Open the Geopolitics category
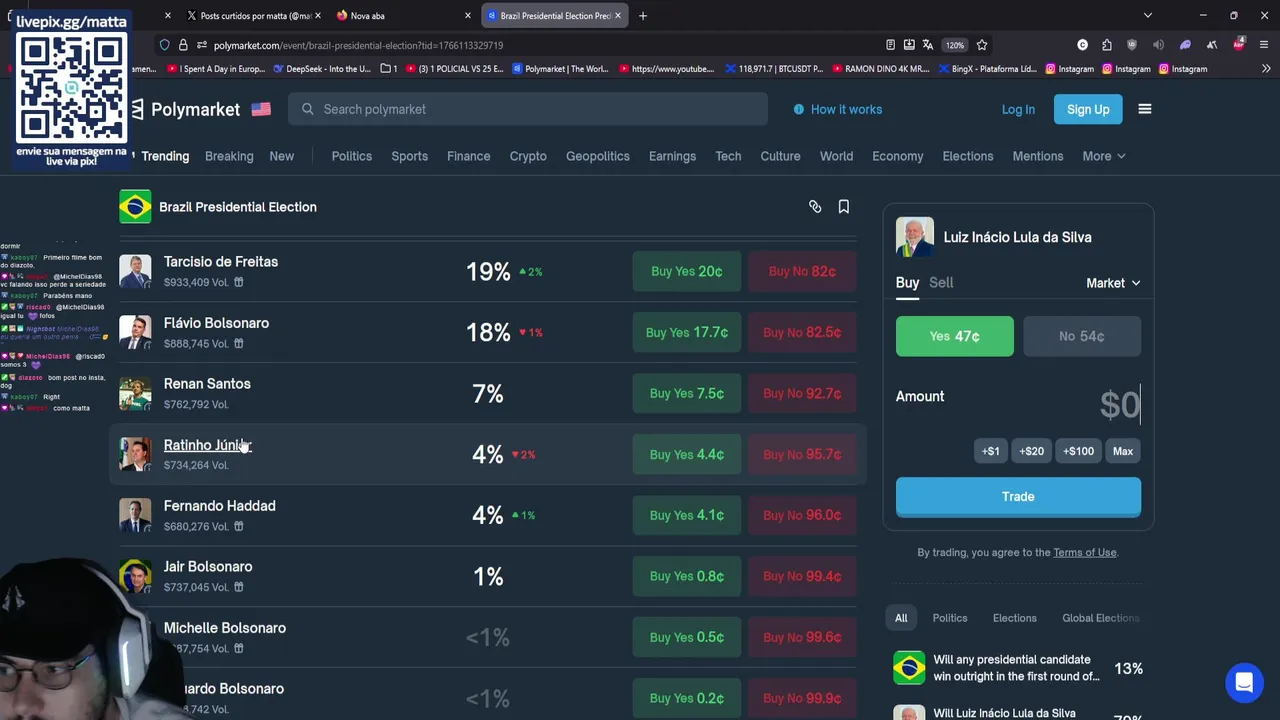Viewport: 1280px width, 720px height. [x=598, y=156]
